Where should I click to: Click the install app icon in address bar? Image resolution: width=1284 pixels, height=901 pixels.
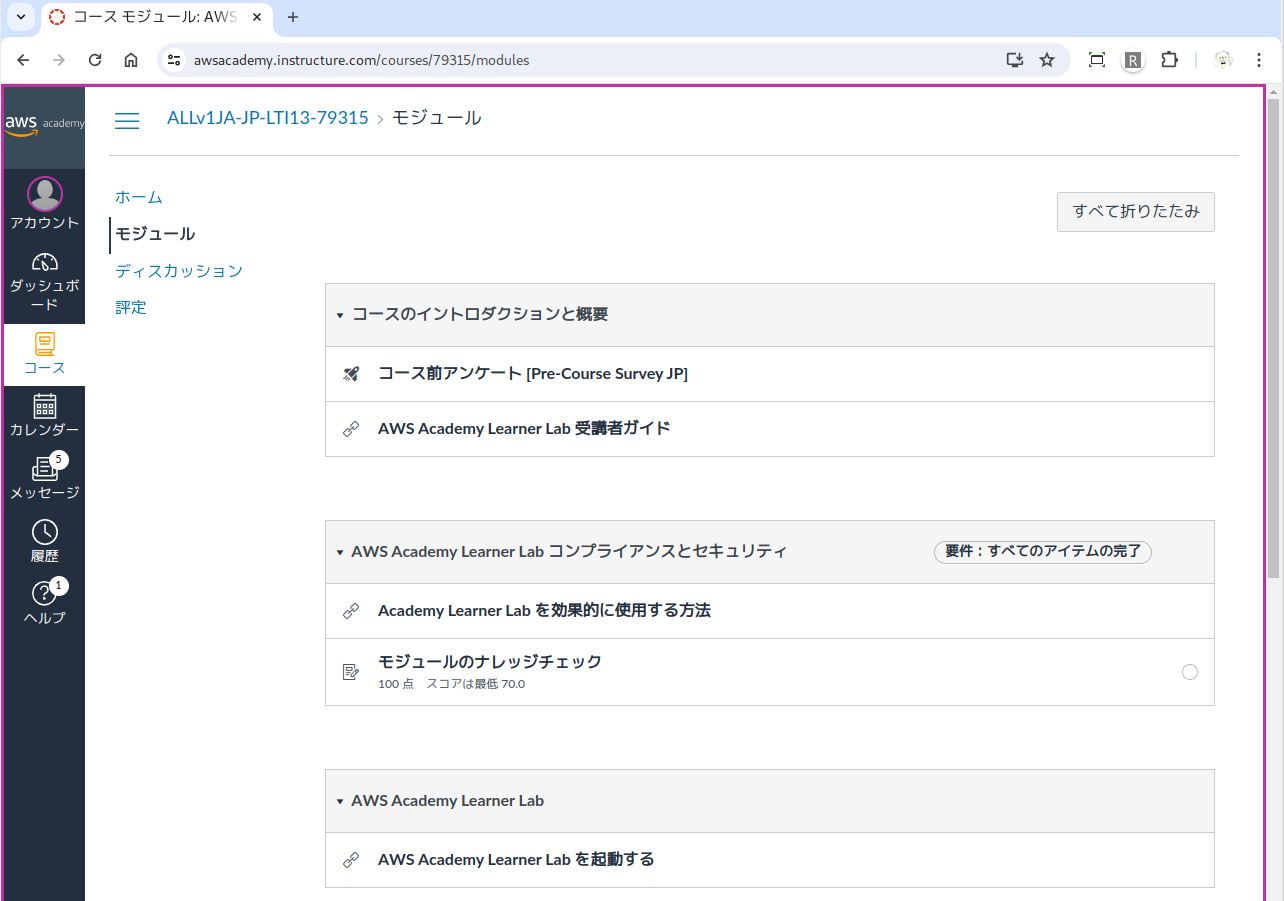[x=1015, y=60]
